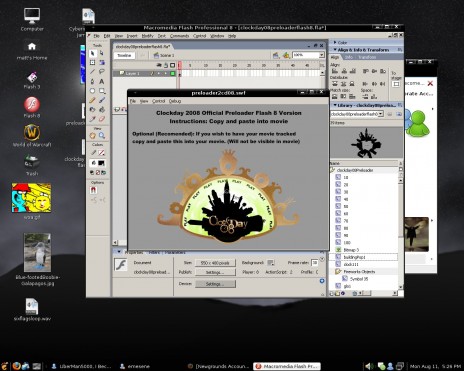Viewport: 464px width, 371px height.
Task: Select the Ink Bottle tool
Action: 93,109
